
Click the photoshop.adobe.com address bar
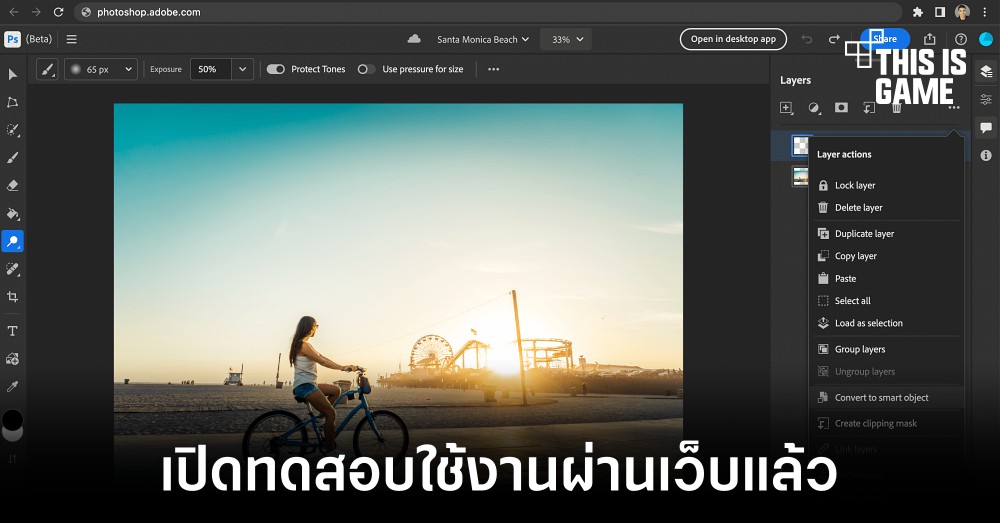pos(488,12)
